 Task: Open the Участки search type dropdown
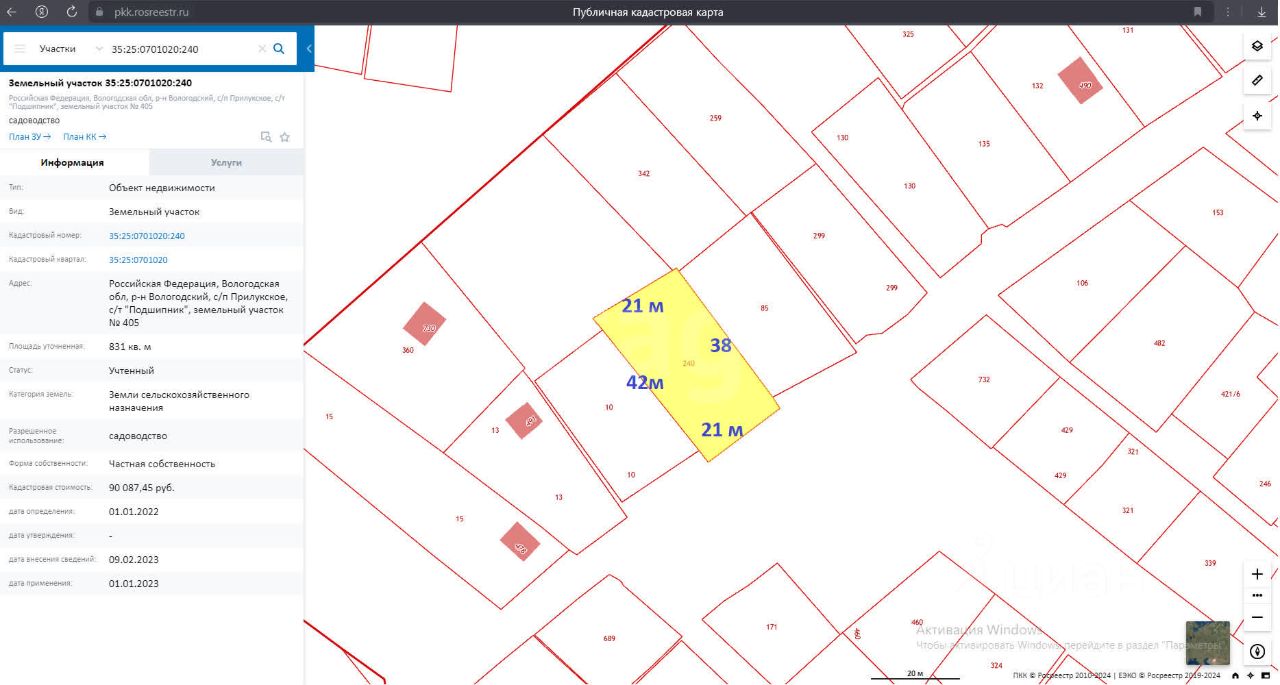(x=70, y=48)
